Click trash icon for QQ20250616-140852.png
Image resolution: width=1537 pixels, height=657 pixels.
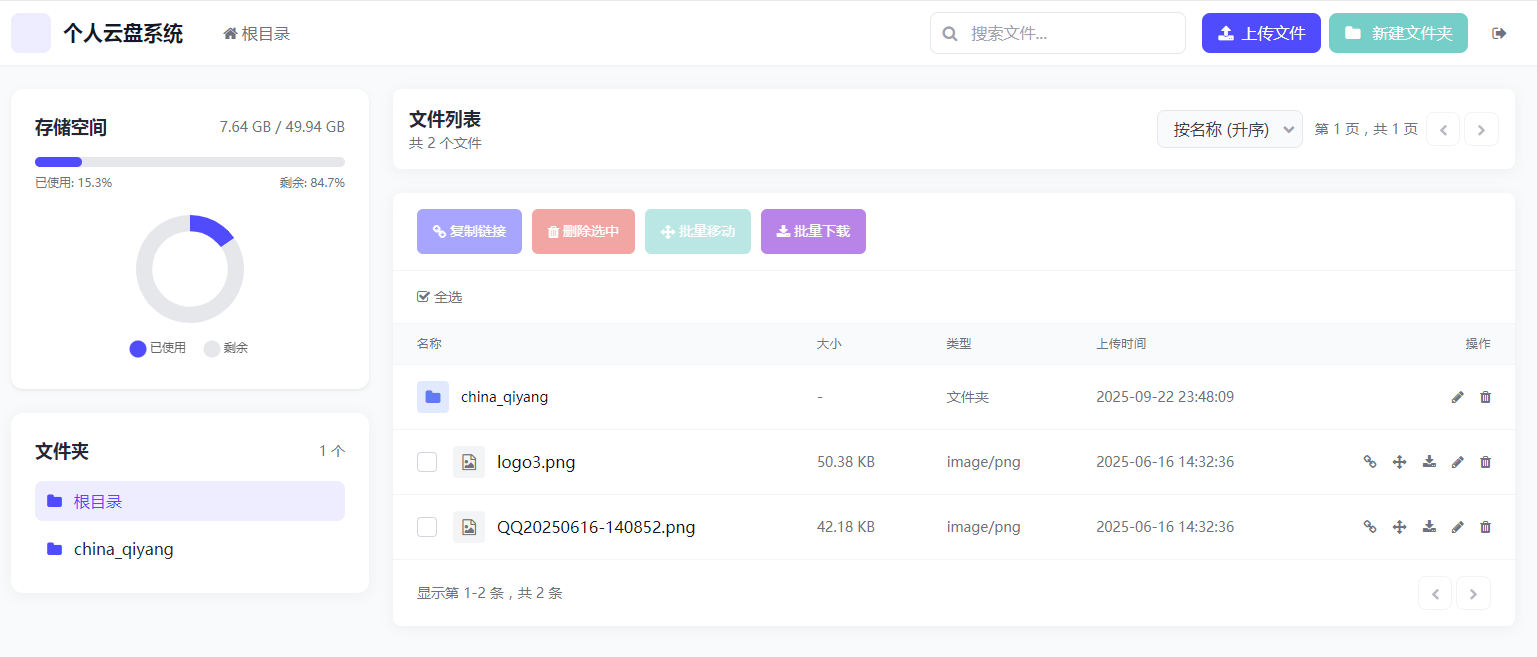(1485, 527)
